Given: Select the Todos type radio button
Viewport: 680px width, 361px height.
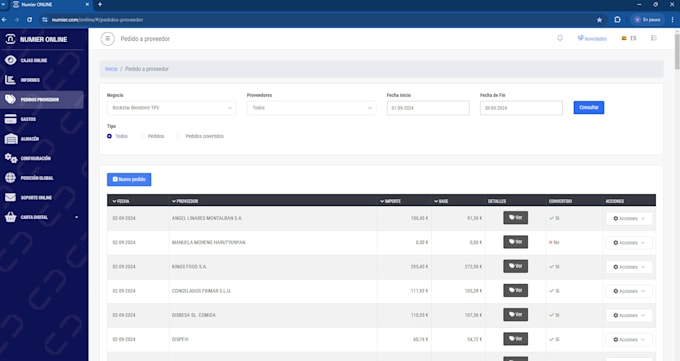Looking at the screenshot, I should (109, 136).
